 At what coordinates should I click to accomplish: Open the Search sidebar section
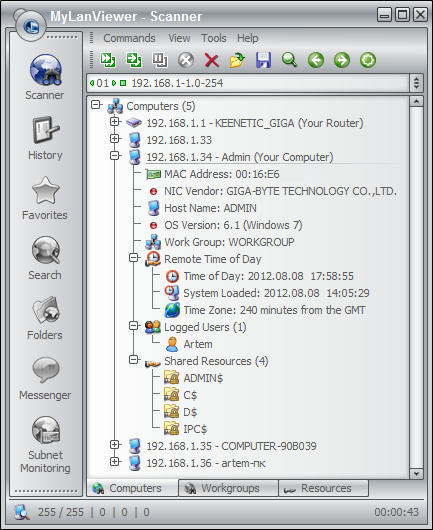[45, 258]
